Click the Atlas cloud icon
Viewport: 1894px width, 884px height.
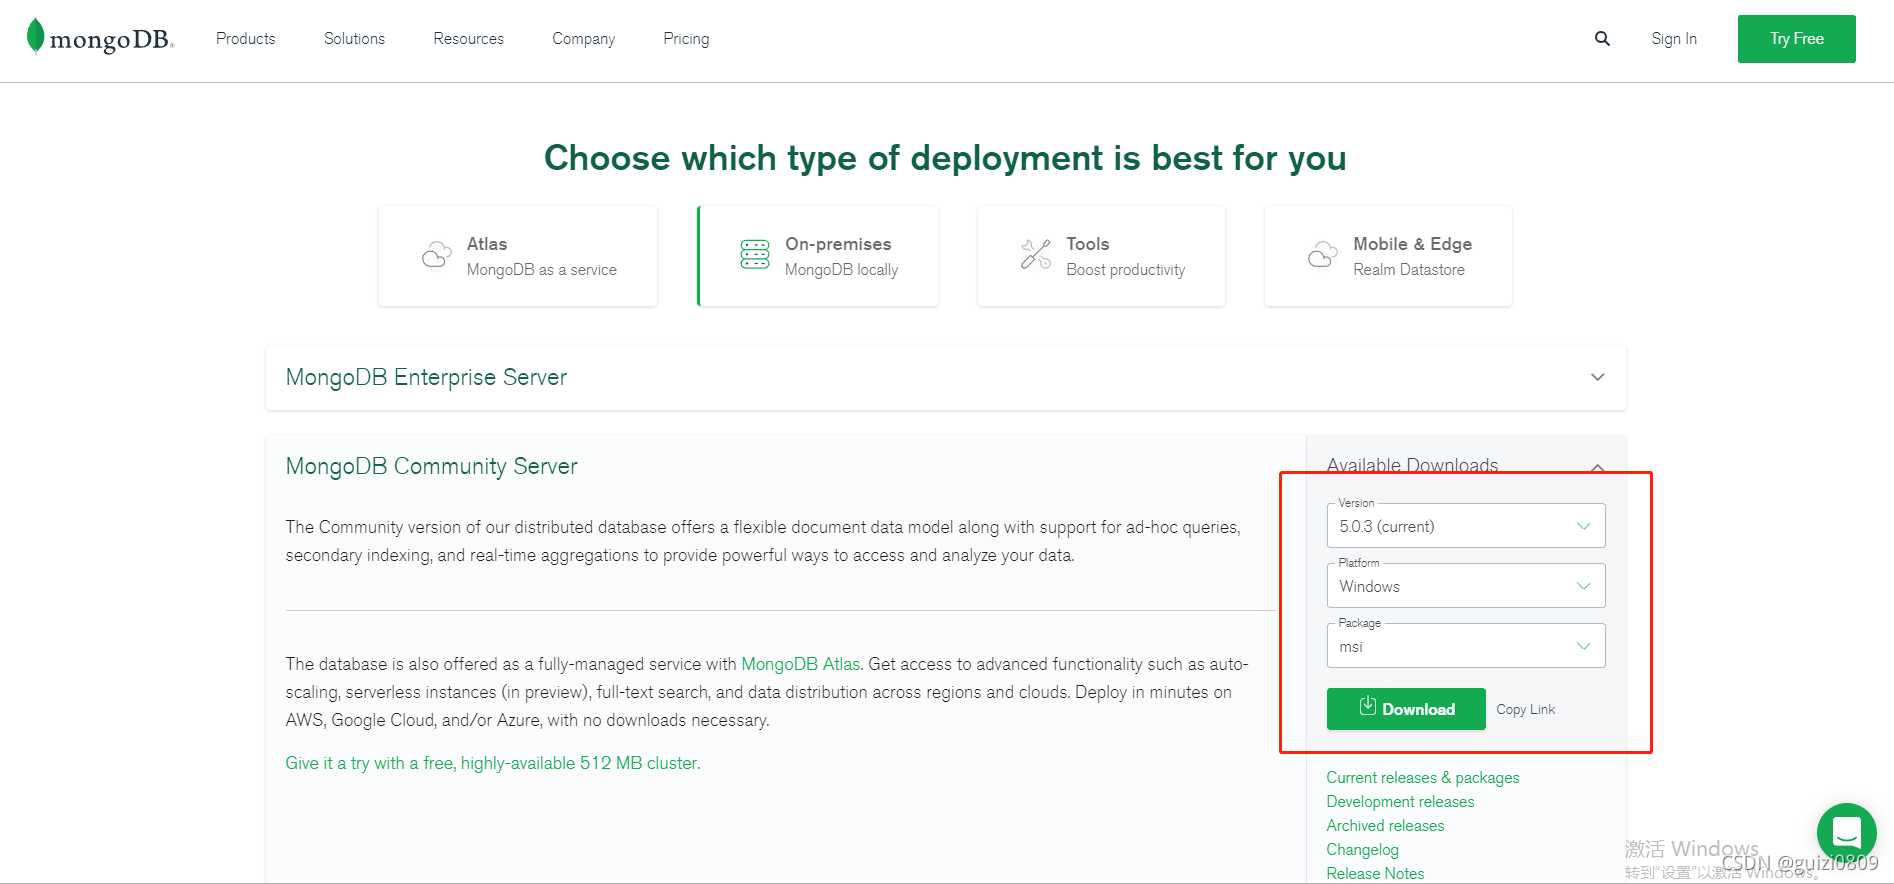436,256
